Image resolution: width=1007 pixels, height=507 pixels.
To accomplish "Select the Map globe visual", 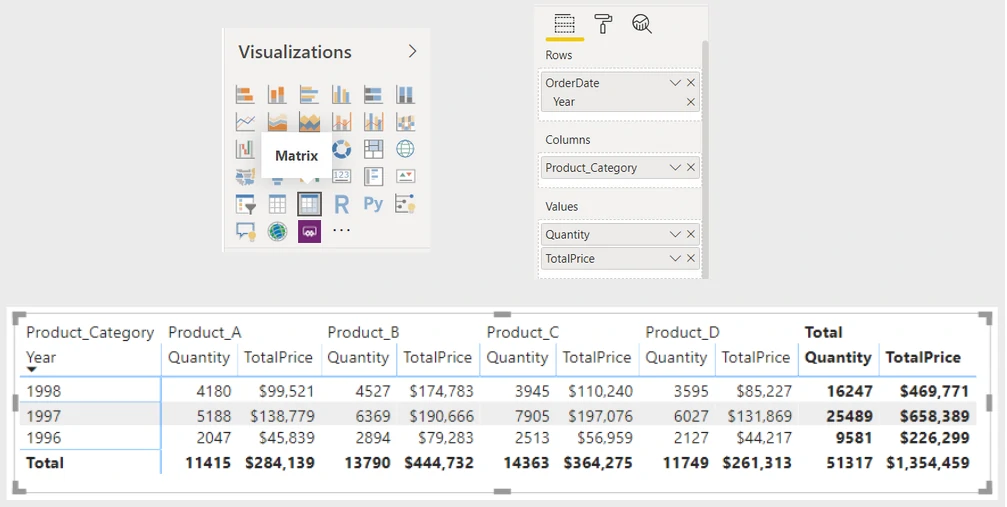I will [x=405, y=149].
